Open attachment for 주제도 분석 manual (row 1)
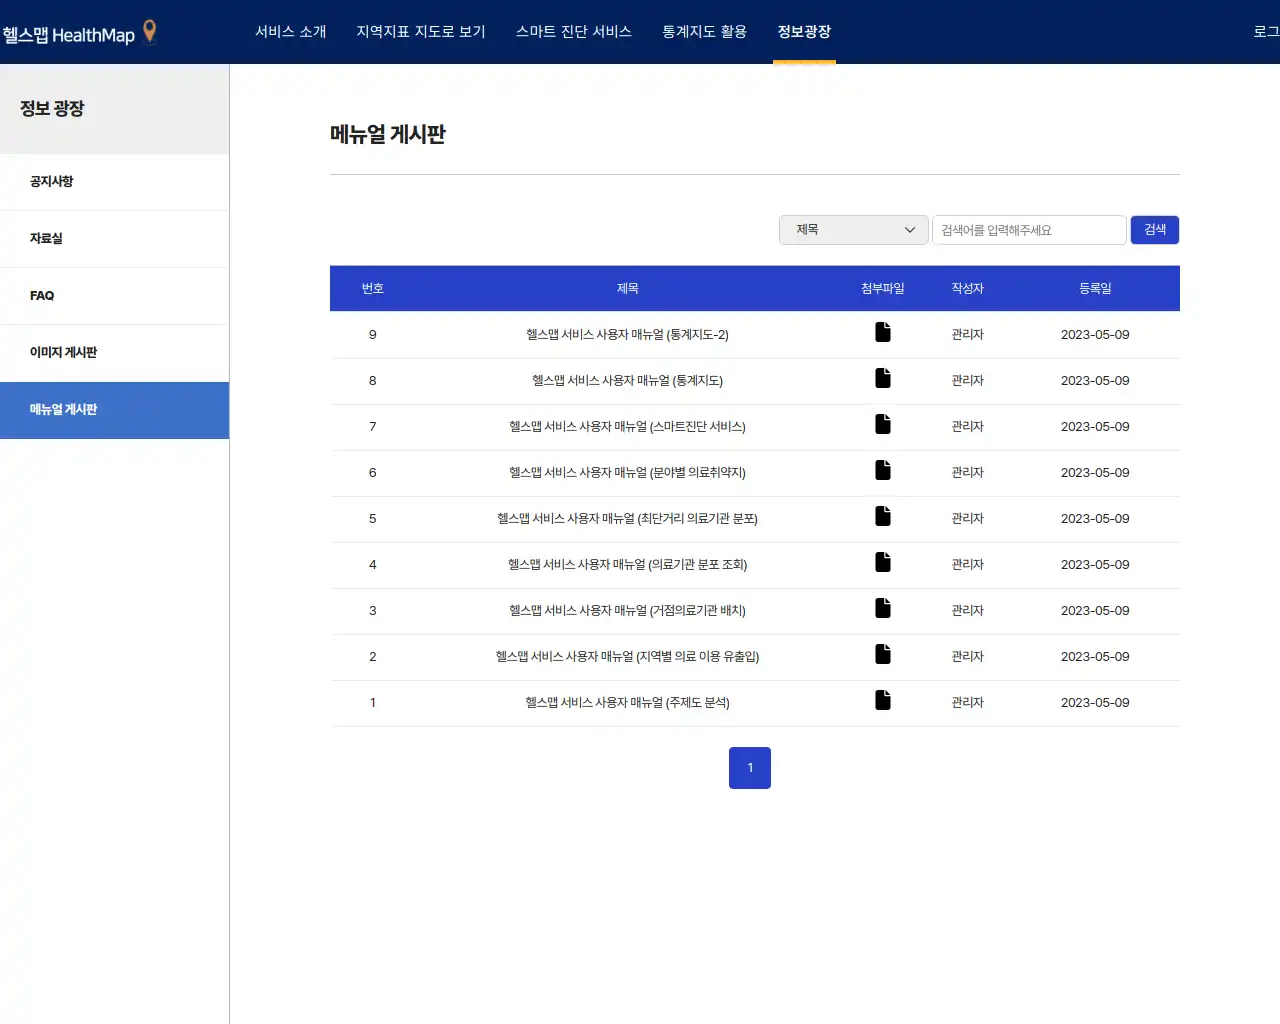 point(882,700)
